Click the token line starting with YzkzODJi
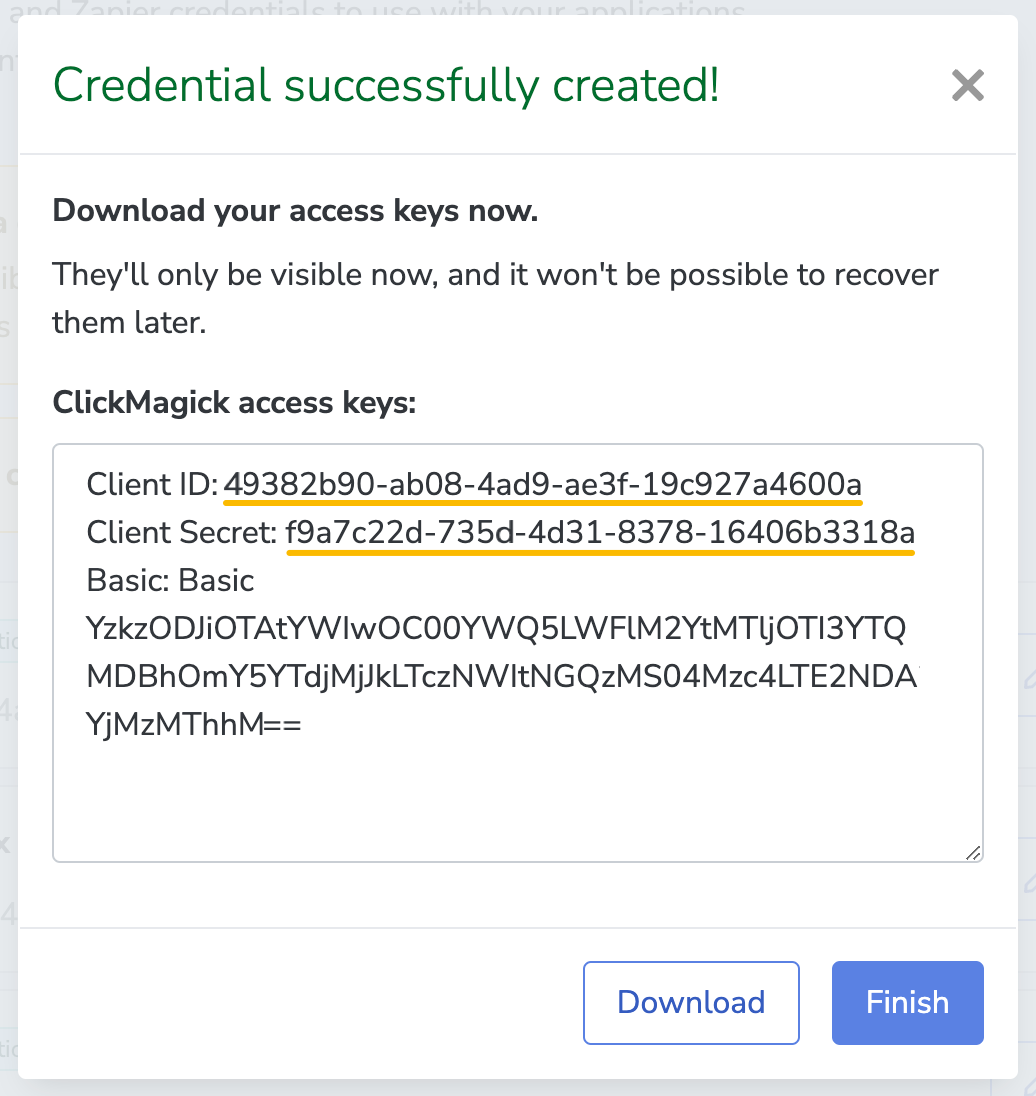The width and height of the screenshot is (1036, 1096). (x=497, y=629)
